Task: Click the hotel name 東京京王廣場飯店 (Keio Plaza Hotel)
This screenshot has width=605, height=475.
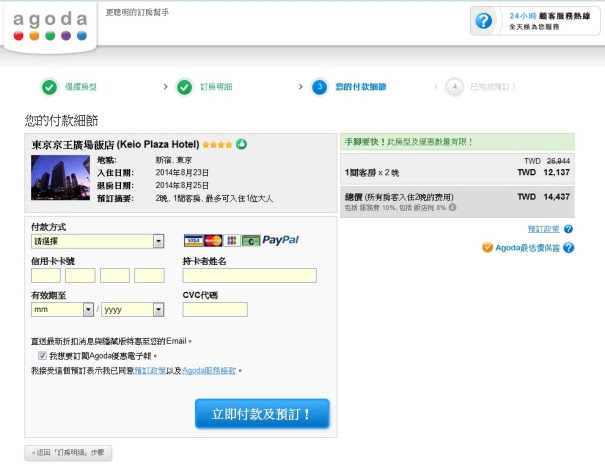Action: coord(115,145)
